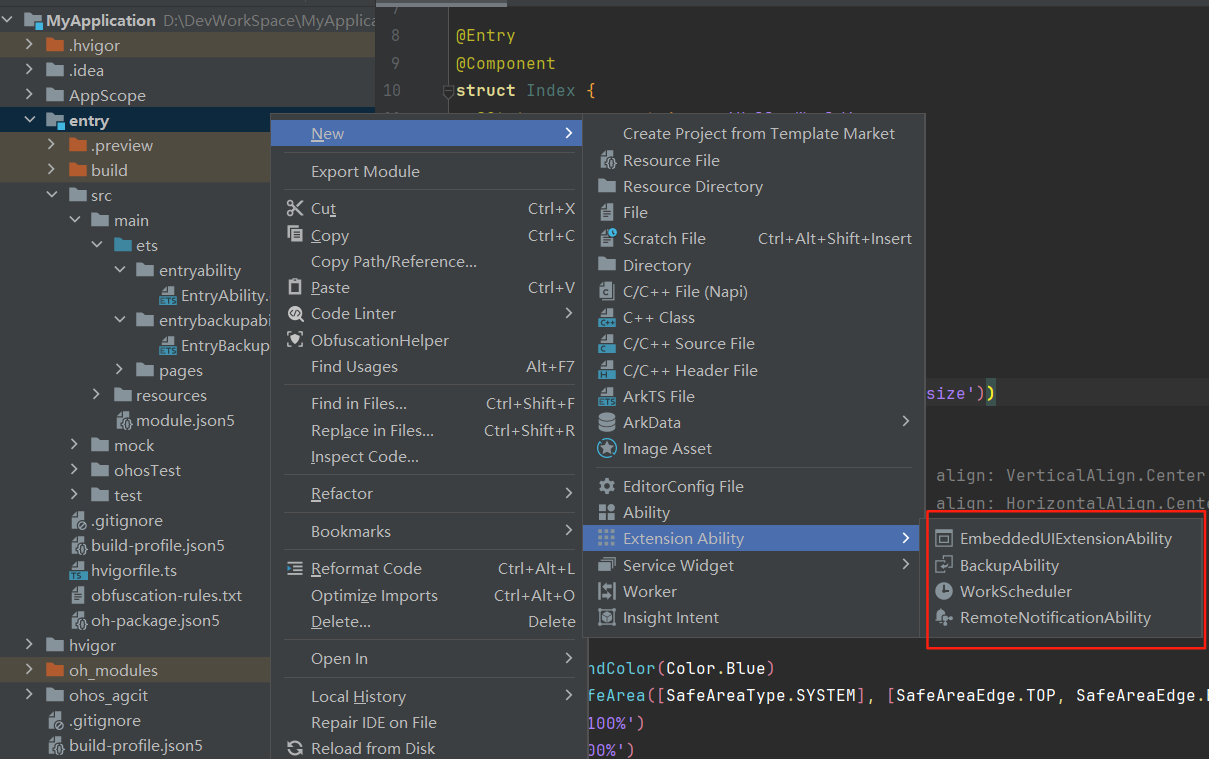Screen dimensions: 1209x759
Task: Click the Worker icon
Action: (x=606, y=591)
